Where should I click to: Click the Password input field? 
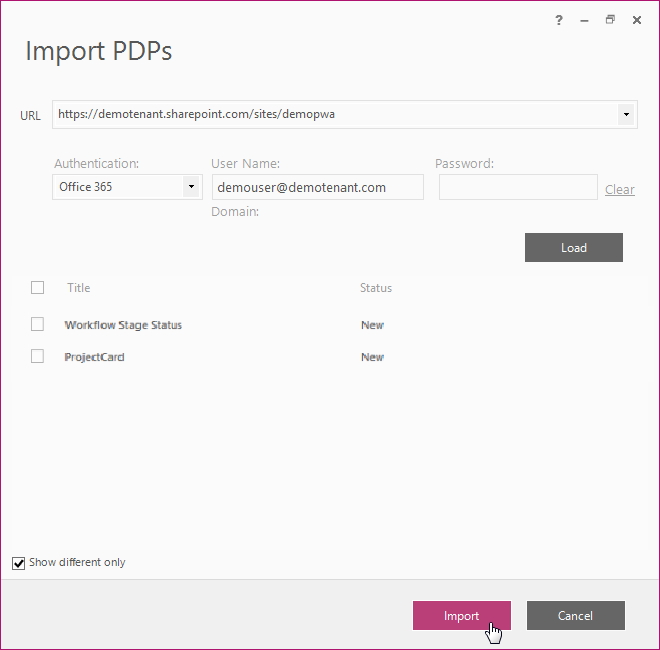517,187
